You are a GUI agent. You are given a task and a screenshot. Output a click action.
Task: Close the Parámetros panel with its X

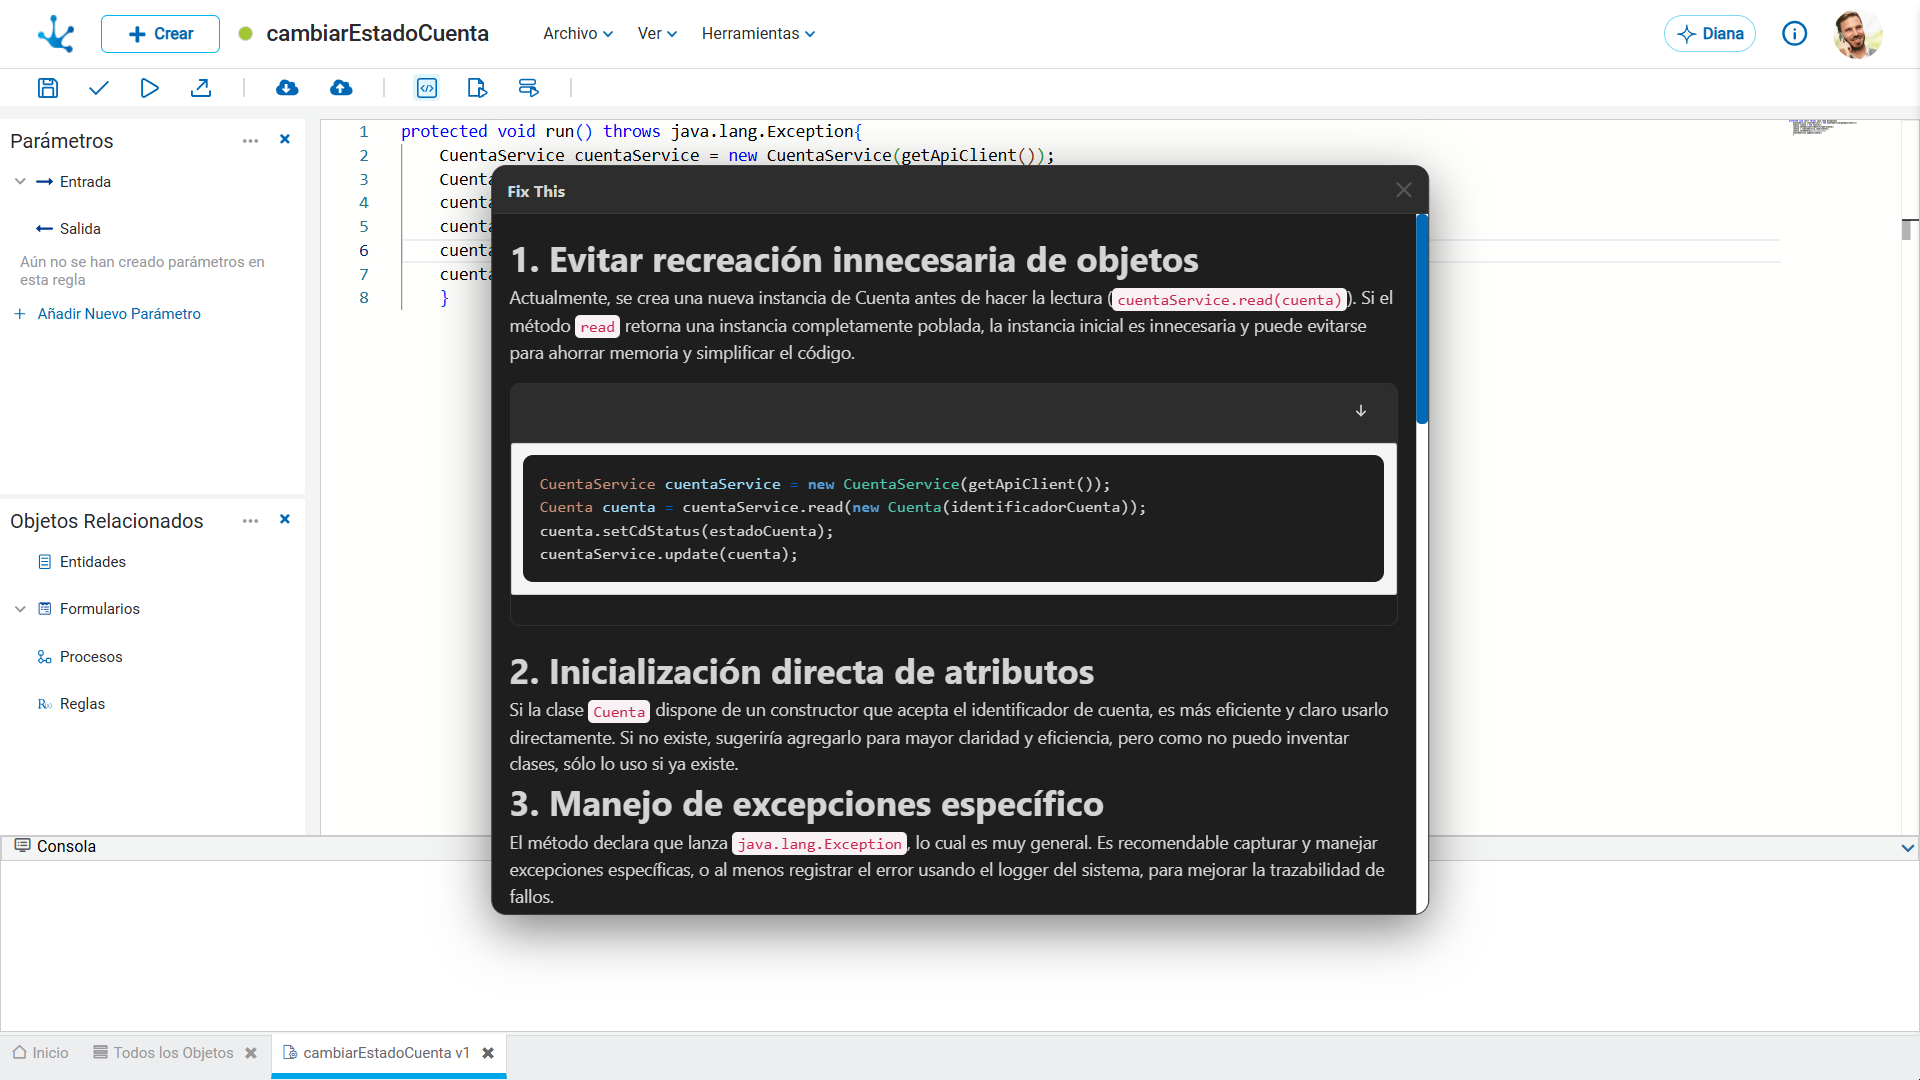click(284, 140)
